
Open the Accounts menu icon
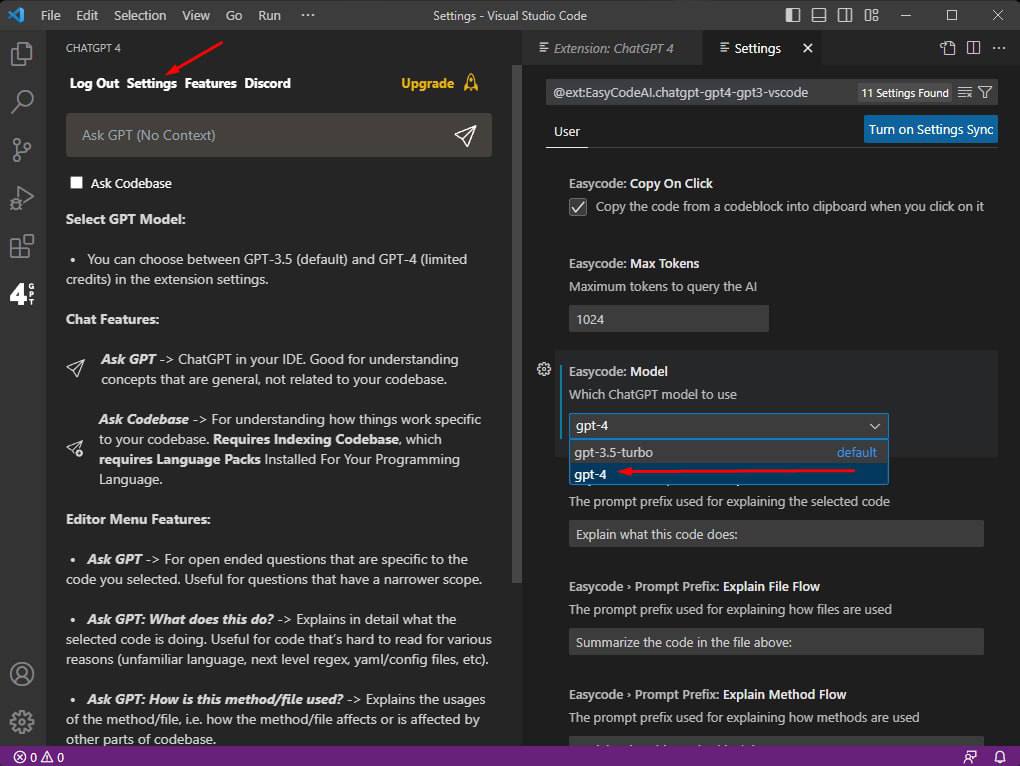tap(22, 674)
